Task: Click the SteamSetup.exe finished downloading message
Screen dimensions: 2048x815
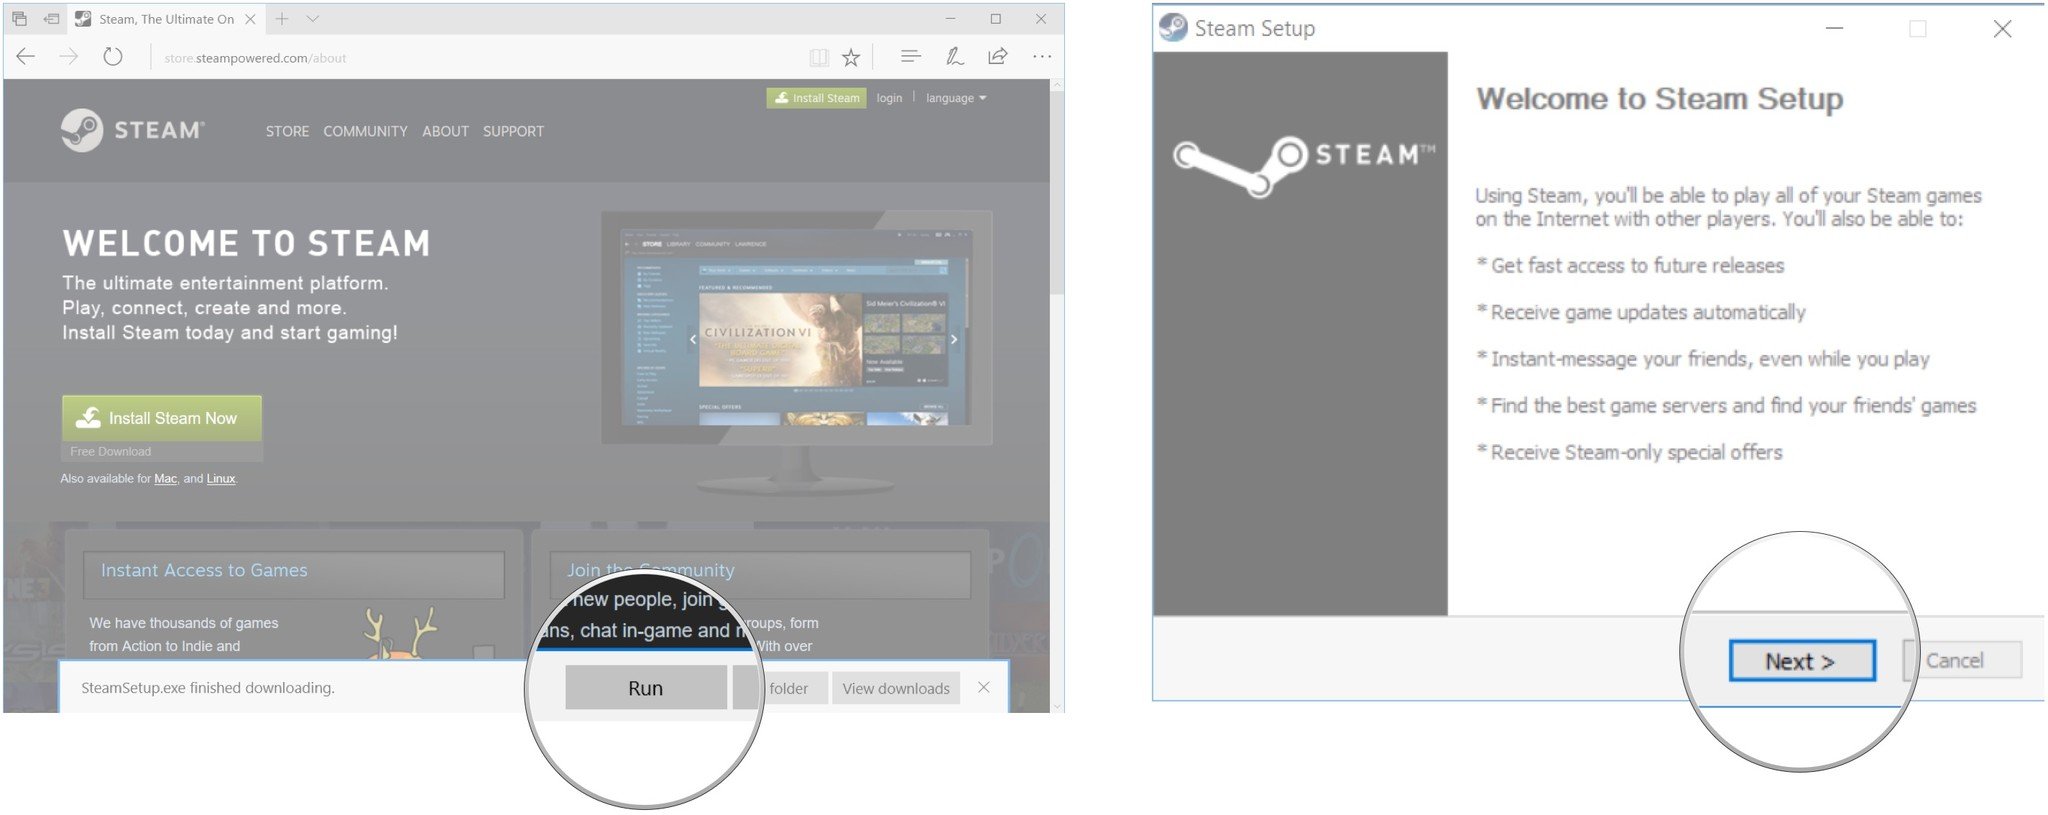Action: coord(208,688)
